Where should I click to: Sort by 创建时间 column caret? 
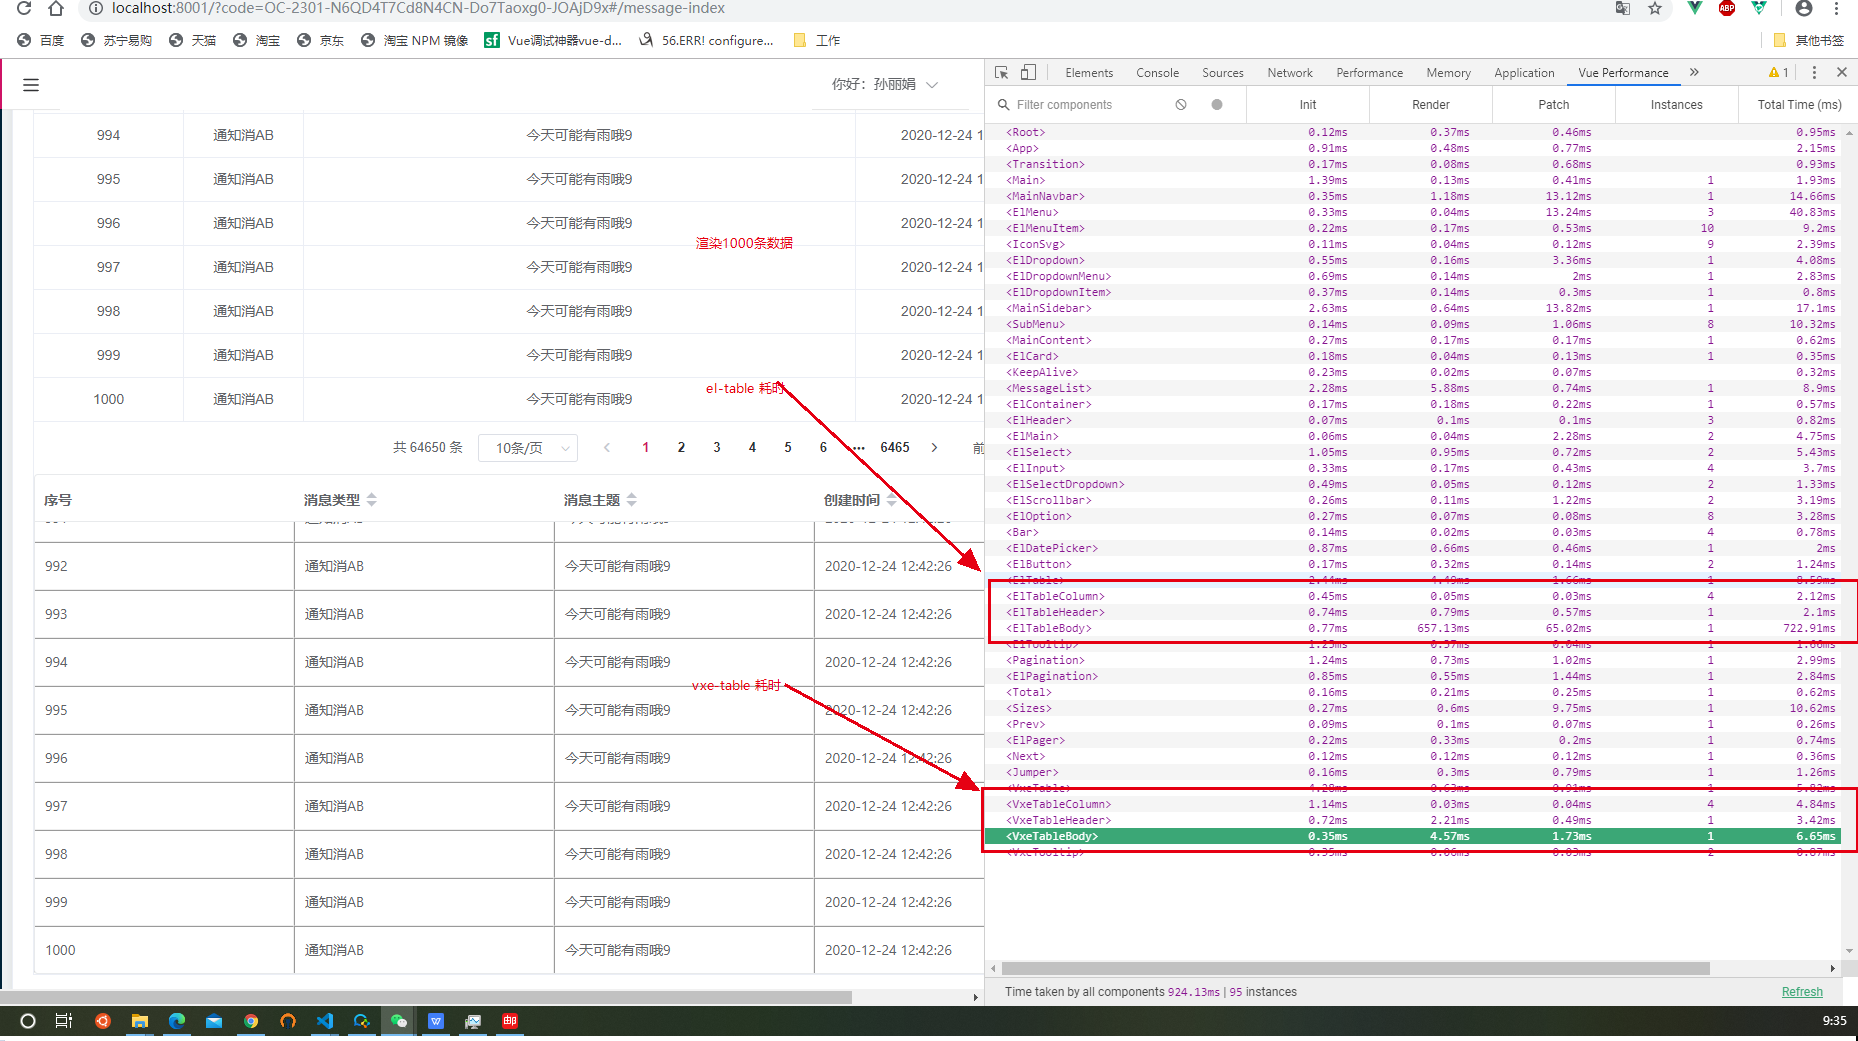click(891, 500)
